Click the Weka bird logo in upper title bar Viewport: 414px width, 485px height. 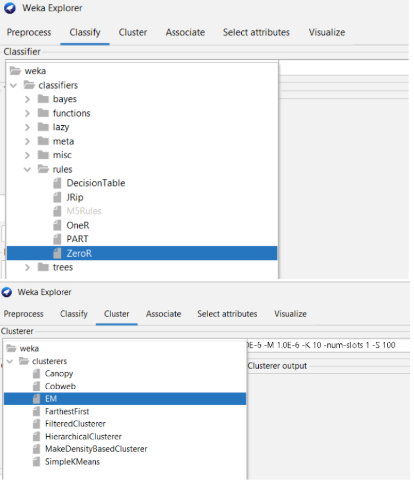(x=10, y=8)
